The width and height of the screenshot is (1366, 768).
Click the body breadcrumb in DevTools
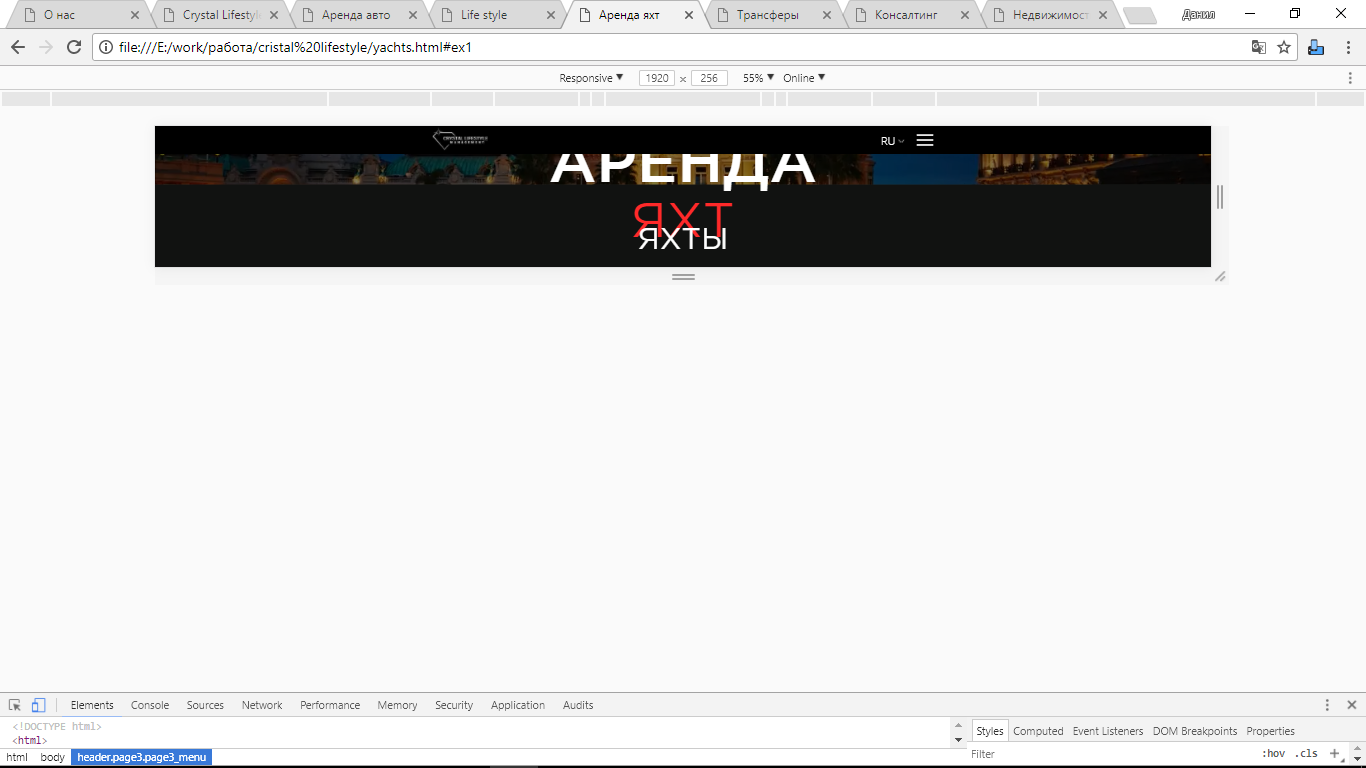click(x=52, y=757)
